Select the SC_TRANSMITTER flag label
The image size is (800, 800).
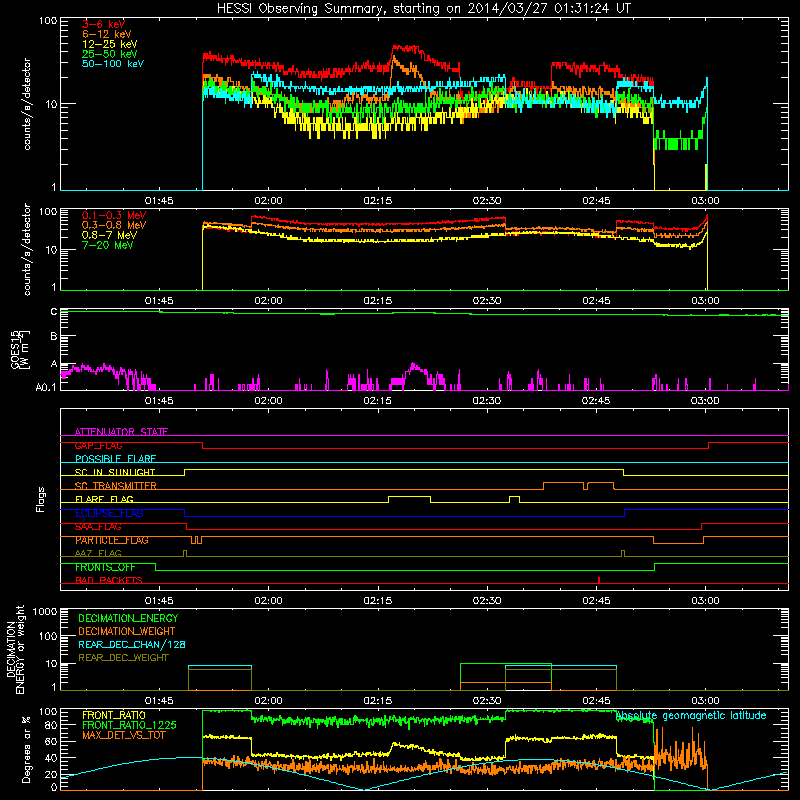coord(116,486)
